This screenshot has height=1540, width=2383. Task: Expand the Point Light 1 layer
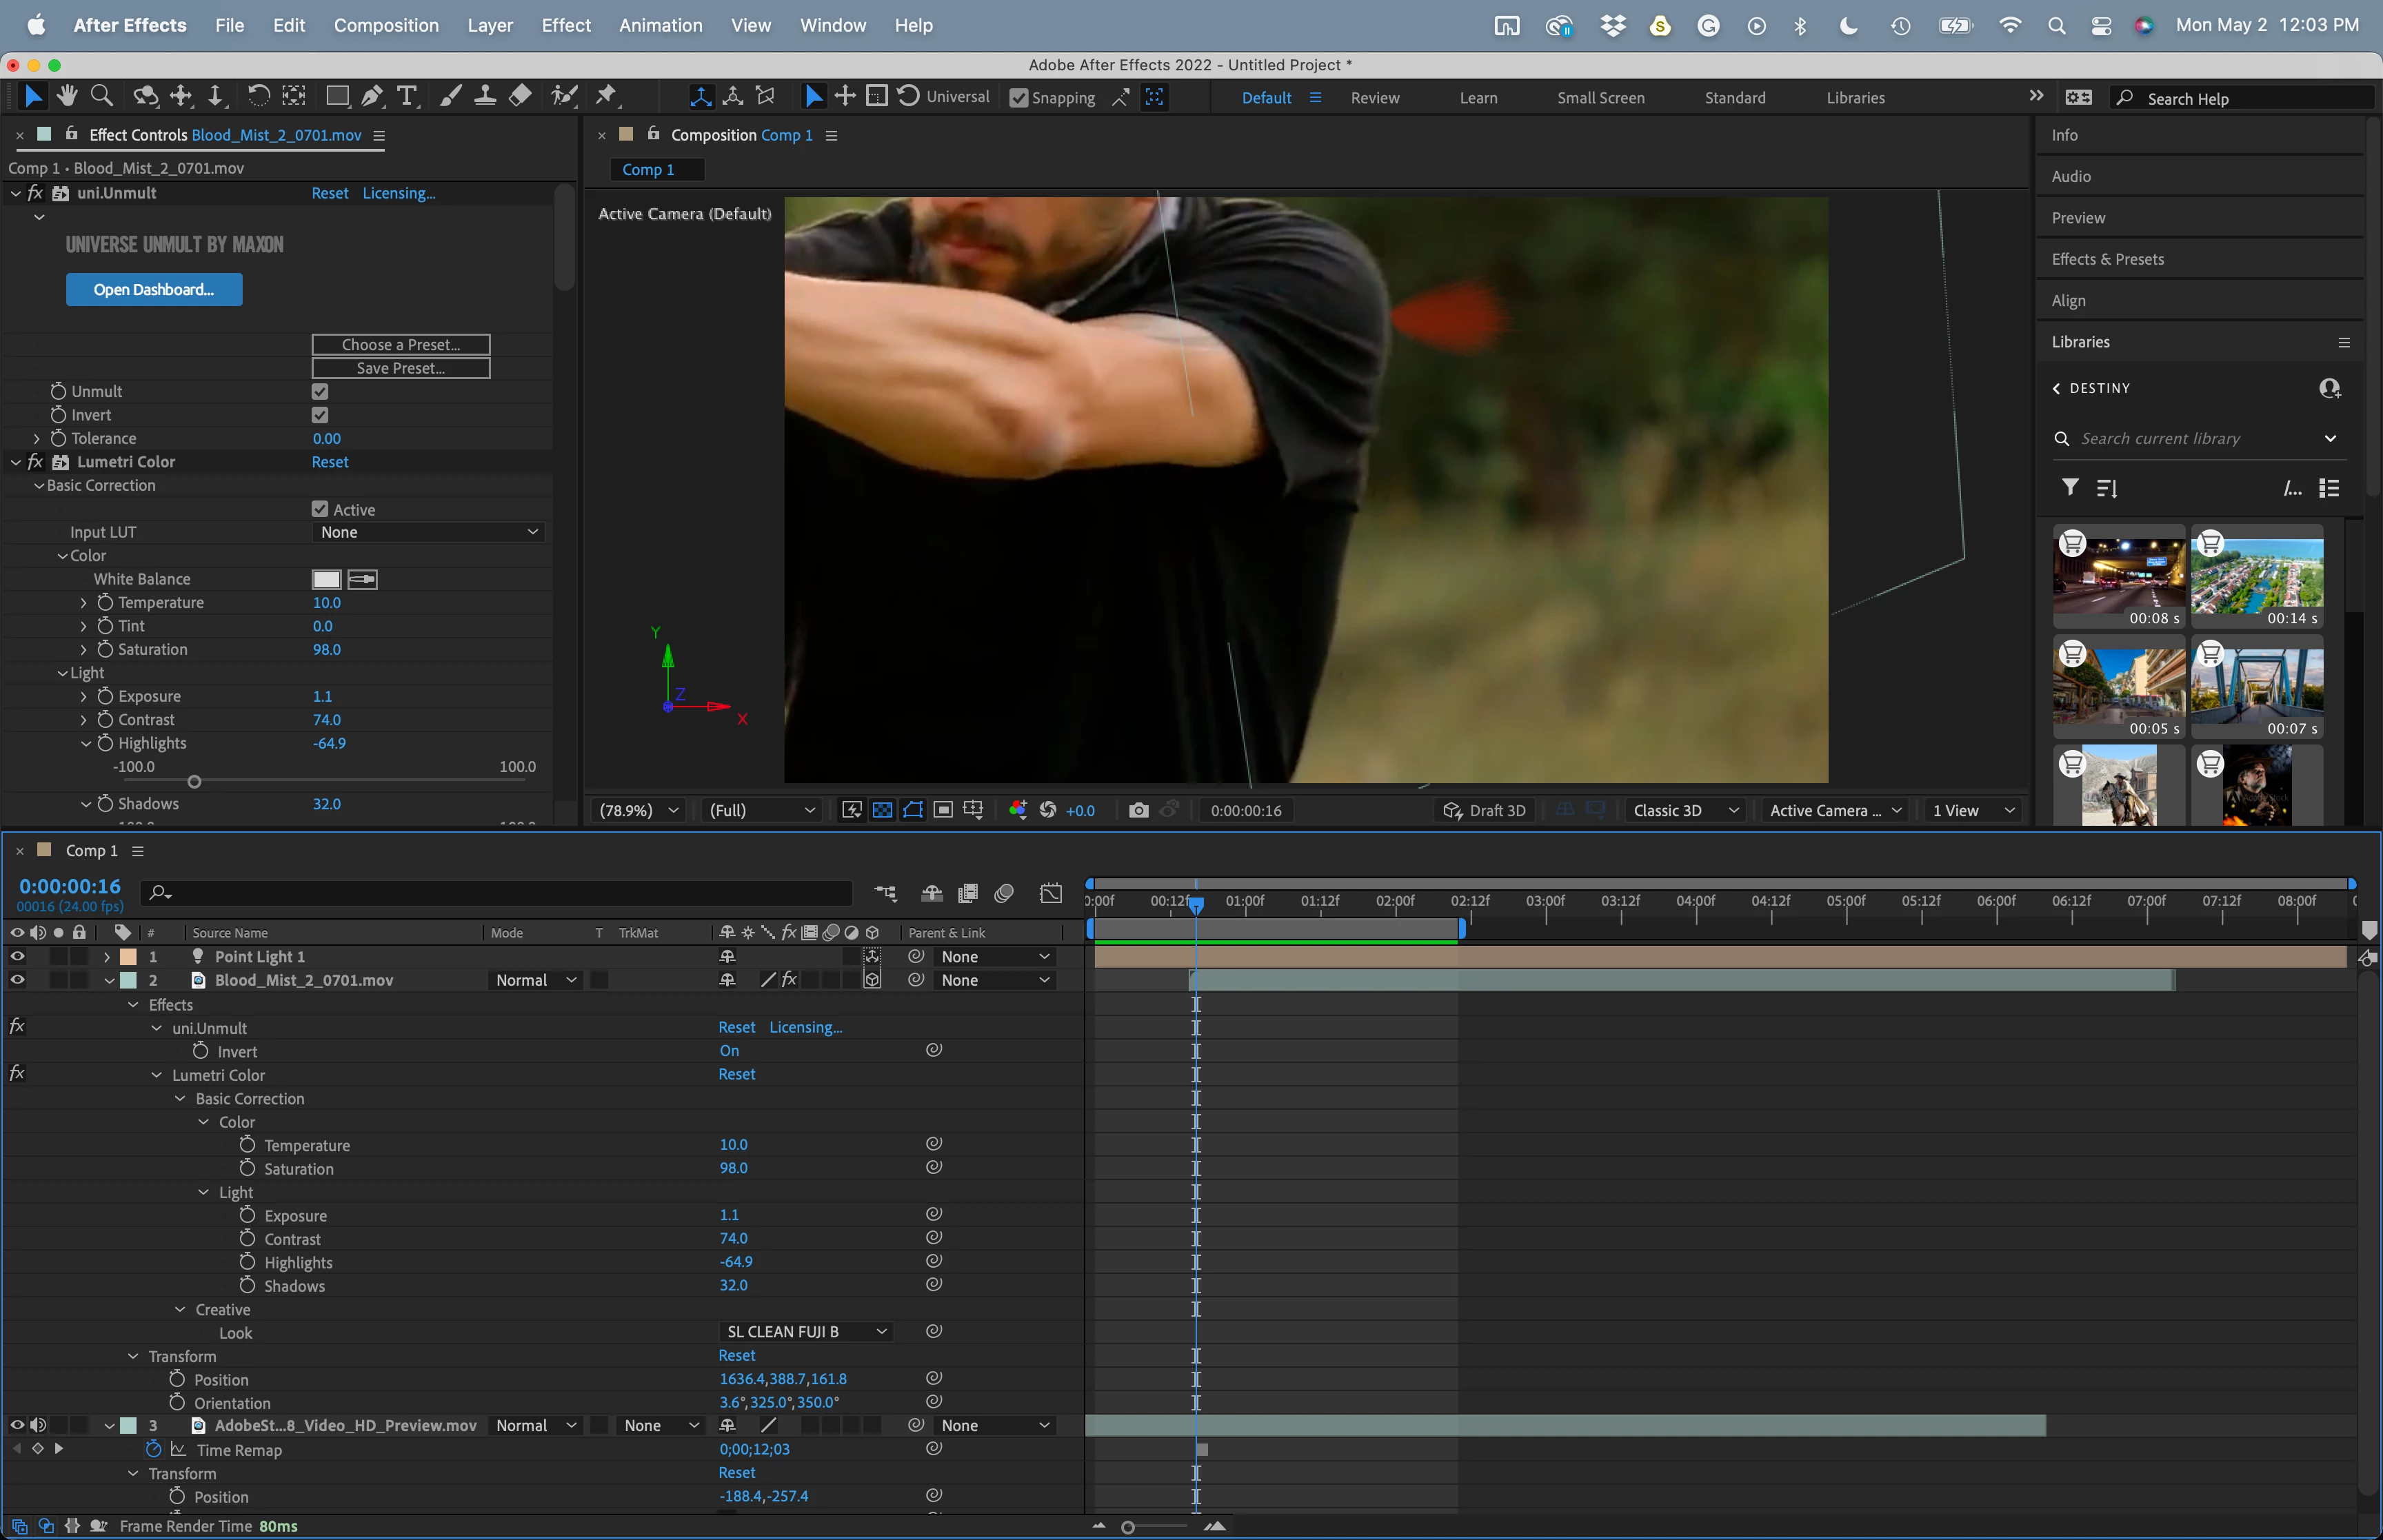tap(107, 957)
